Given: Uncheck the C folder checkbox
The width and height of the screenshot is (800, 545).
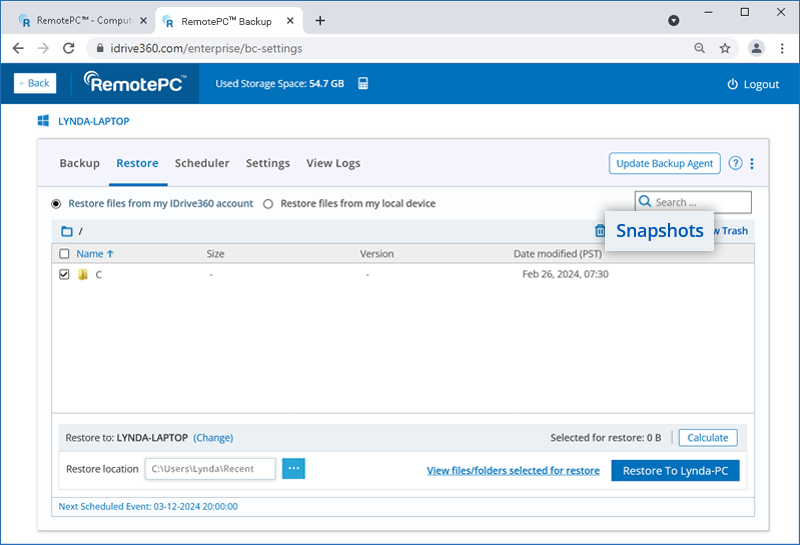Looking at the screenshot, I should pyautogui.click(x=65, y=274).
